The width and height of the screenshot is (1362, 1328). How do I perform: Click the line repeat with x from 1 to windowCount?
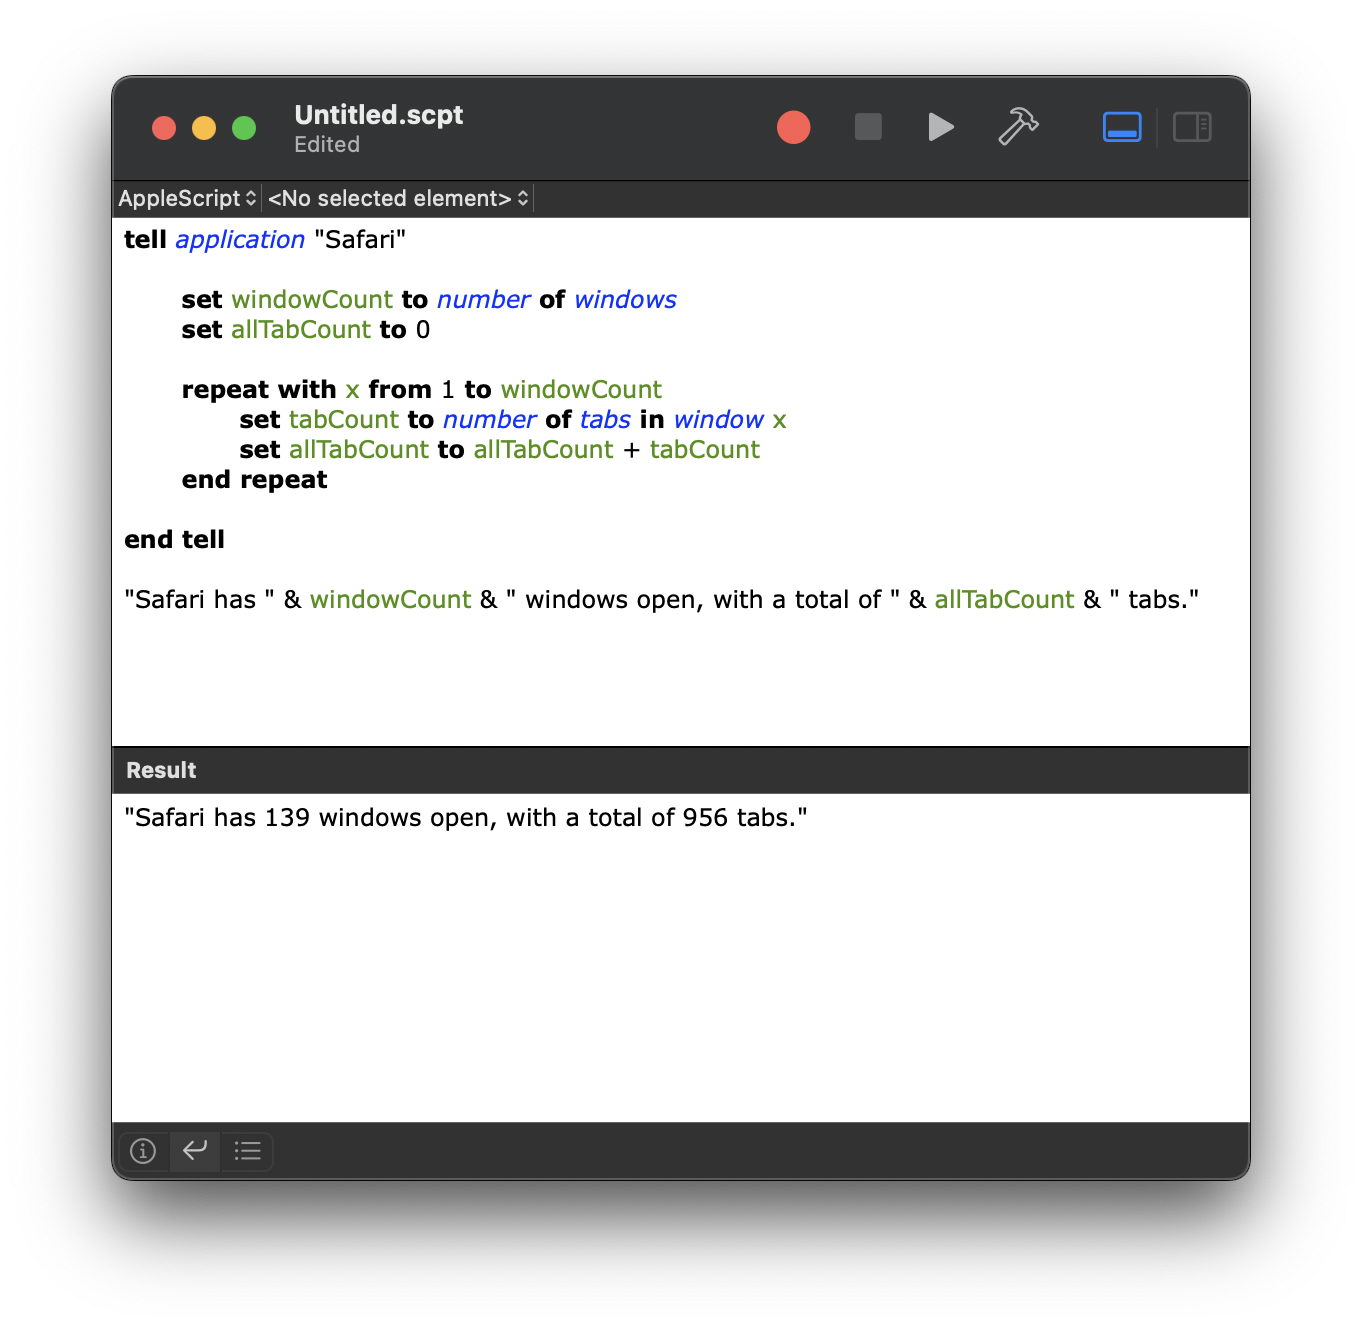coord(422,390)
